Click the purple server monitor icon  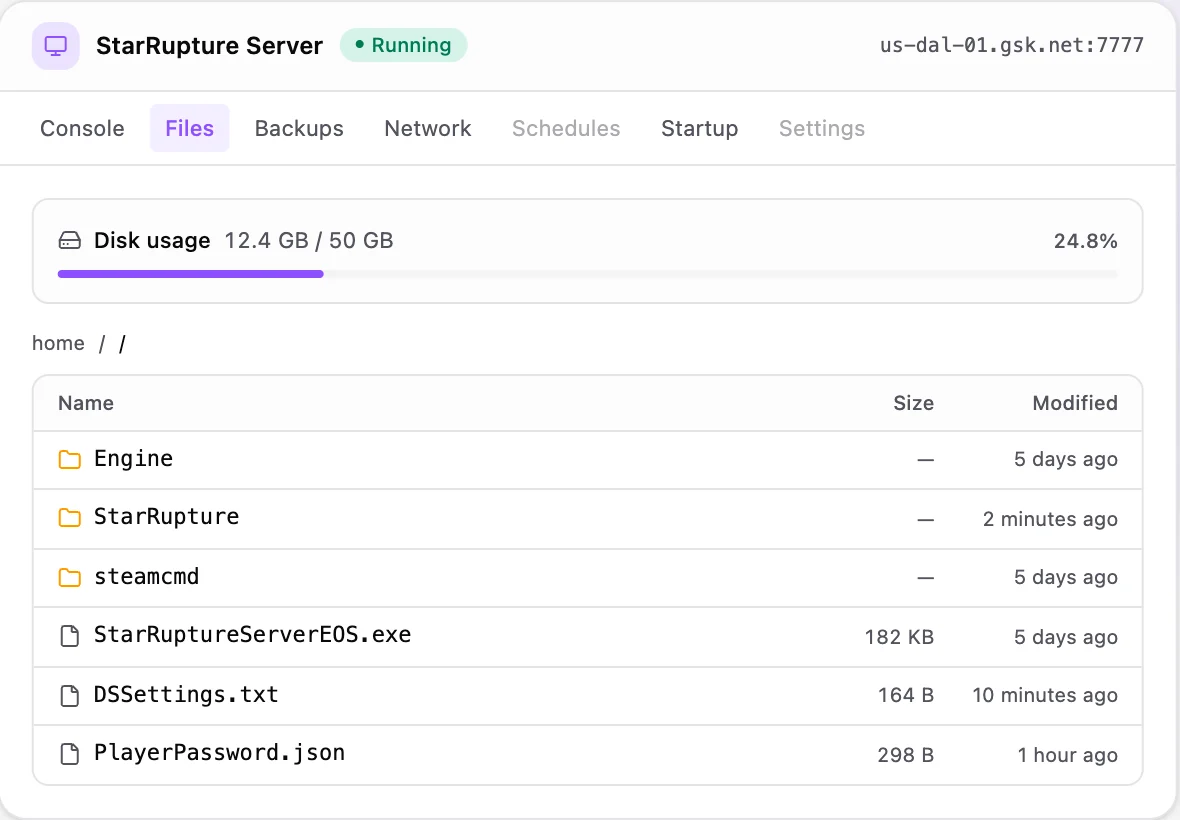tap(56, 46)
